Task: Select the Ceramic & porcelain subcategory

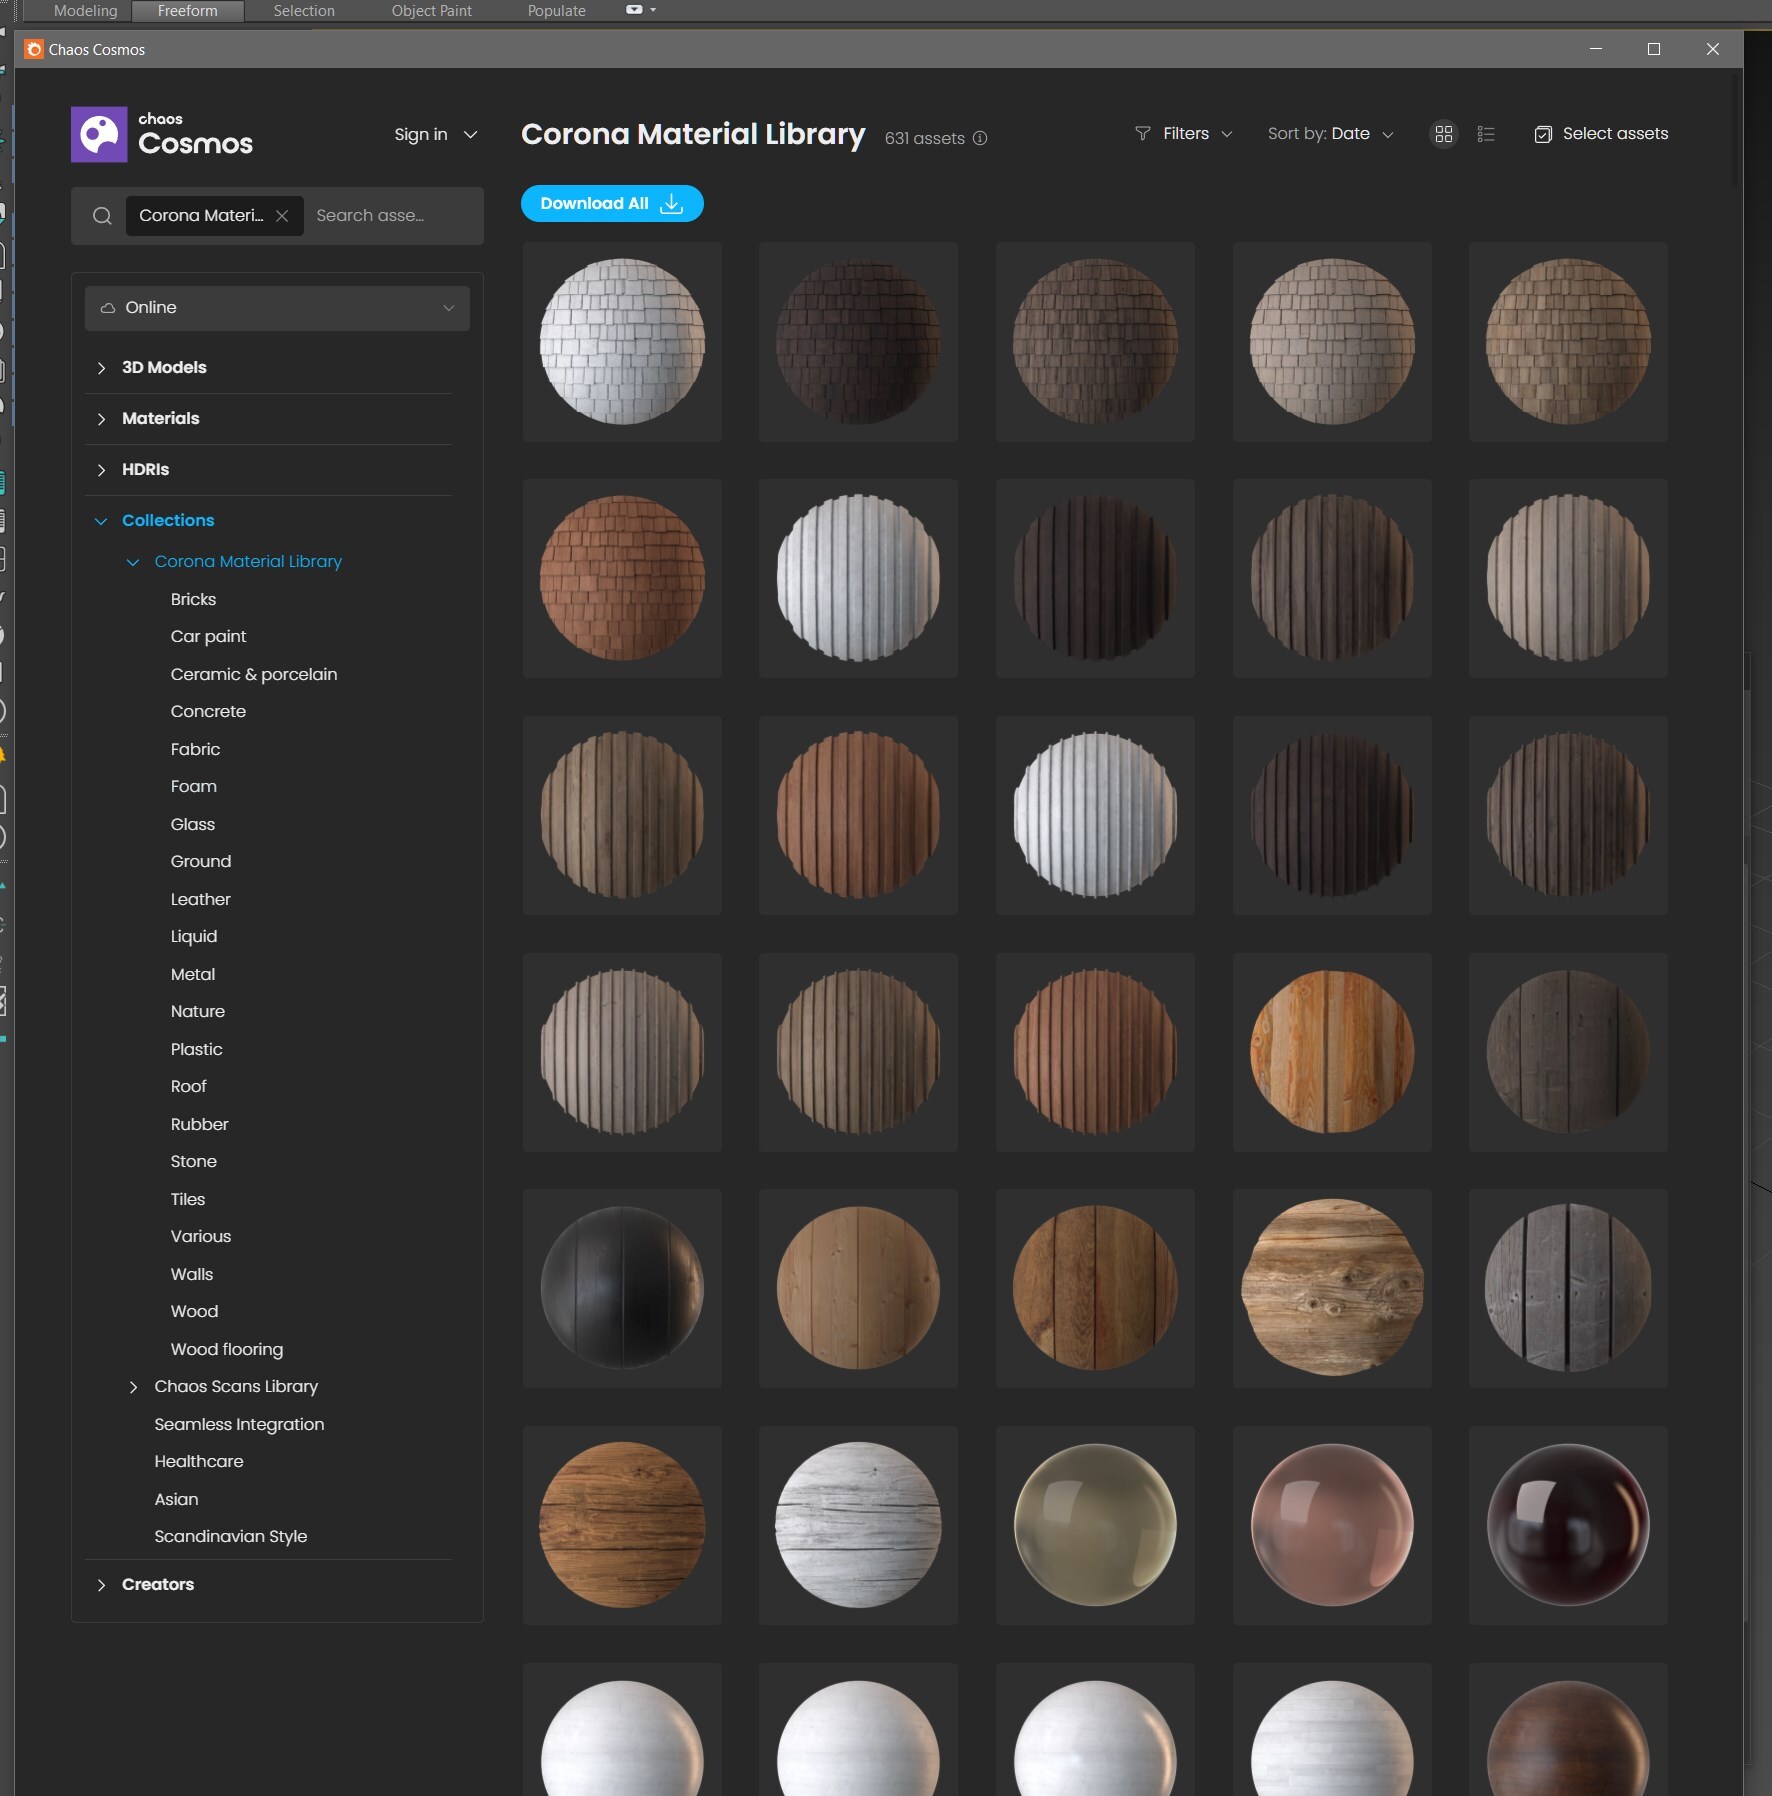Action: [254, 674]
